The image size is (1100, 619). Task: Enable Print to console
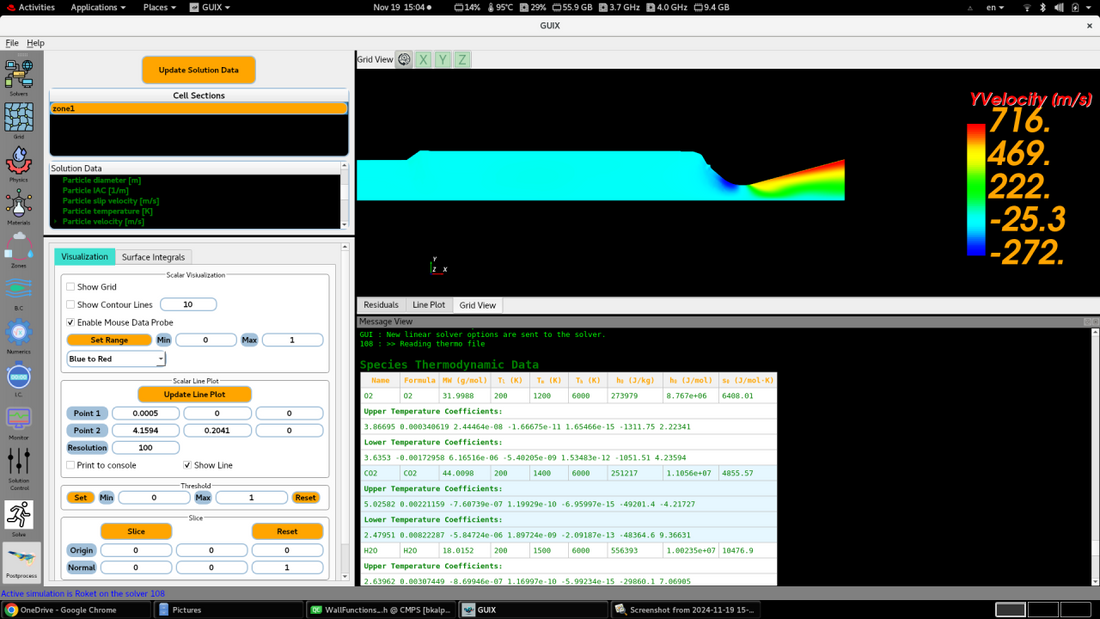(70, 465)
